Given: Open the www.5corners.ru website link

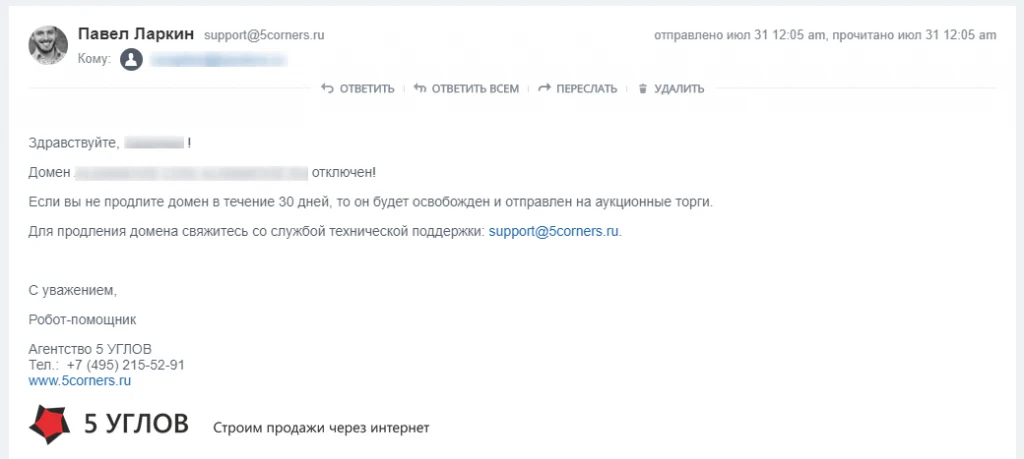Looking at the screenshot, I should coord(80,381).
